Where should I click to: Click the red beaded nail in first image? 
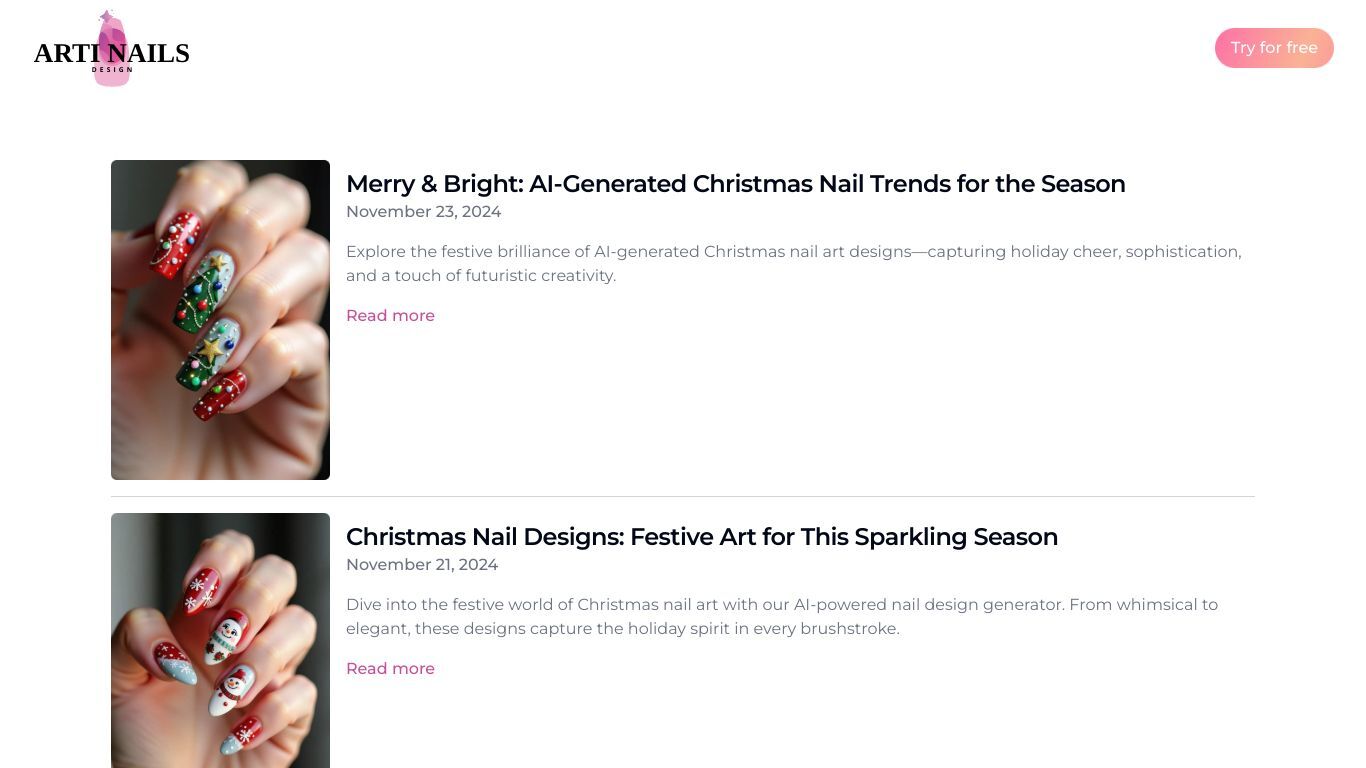click(x=177, y=243)
